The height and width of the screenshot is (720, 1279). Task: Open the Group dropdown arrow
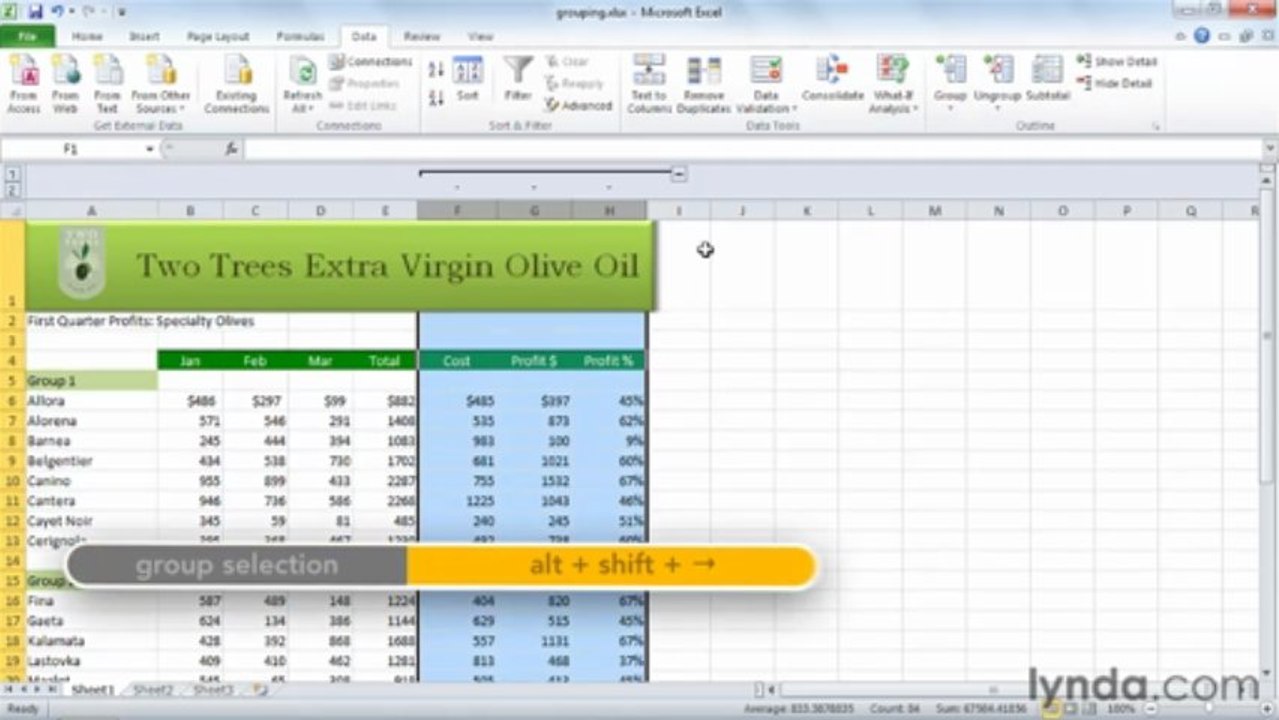[x=950, y=107]
